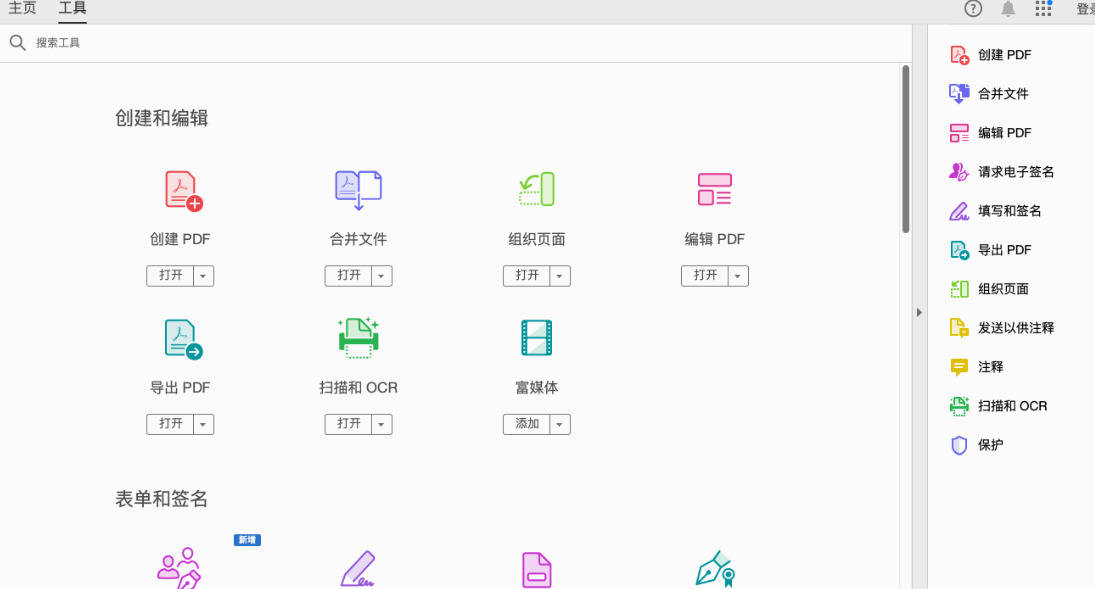Viewport: 1095px width, 589px height.
Task: Click the vertical scrollbar of tools list
Action: pos(905,150)
